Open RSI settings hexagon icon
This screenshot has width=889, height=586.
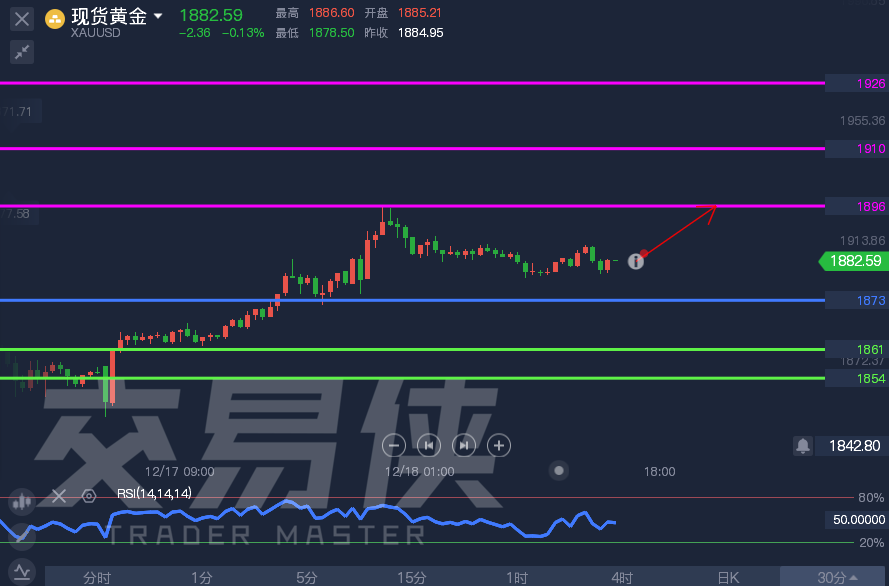point(89,496)
